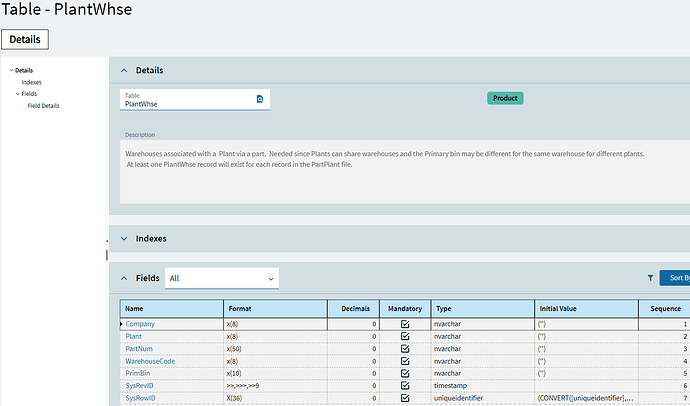Click the Details tab button at the top
The image size is (690, 406).
coord(25,39)
